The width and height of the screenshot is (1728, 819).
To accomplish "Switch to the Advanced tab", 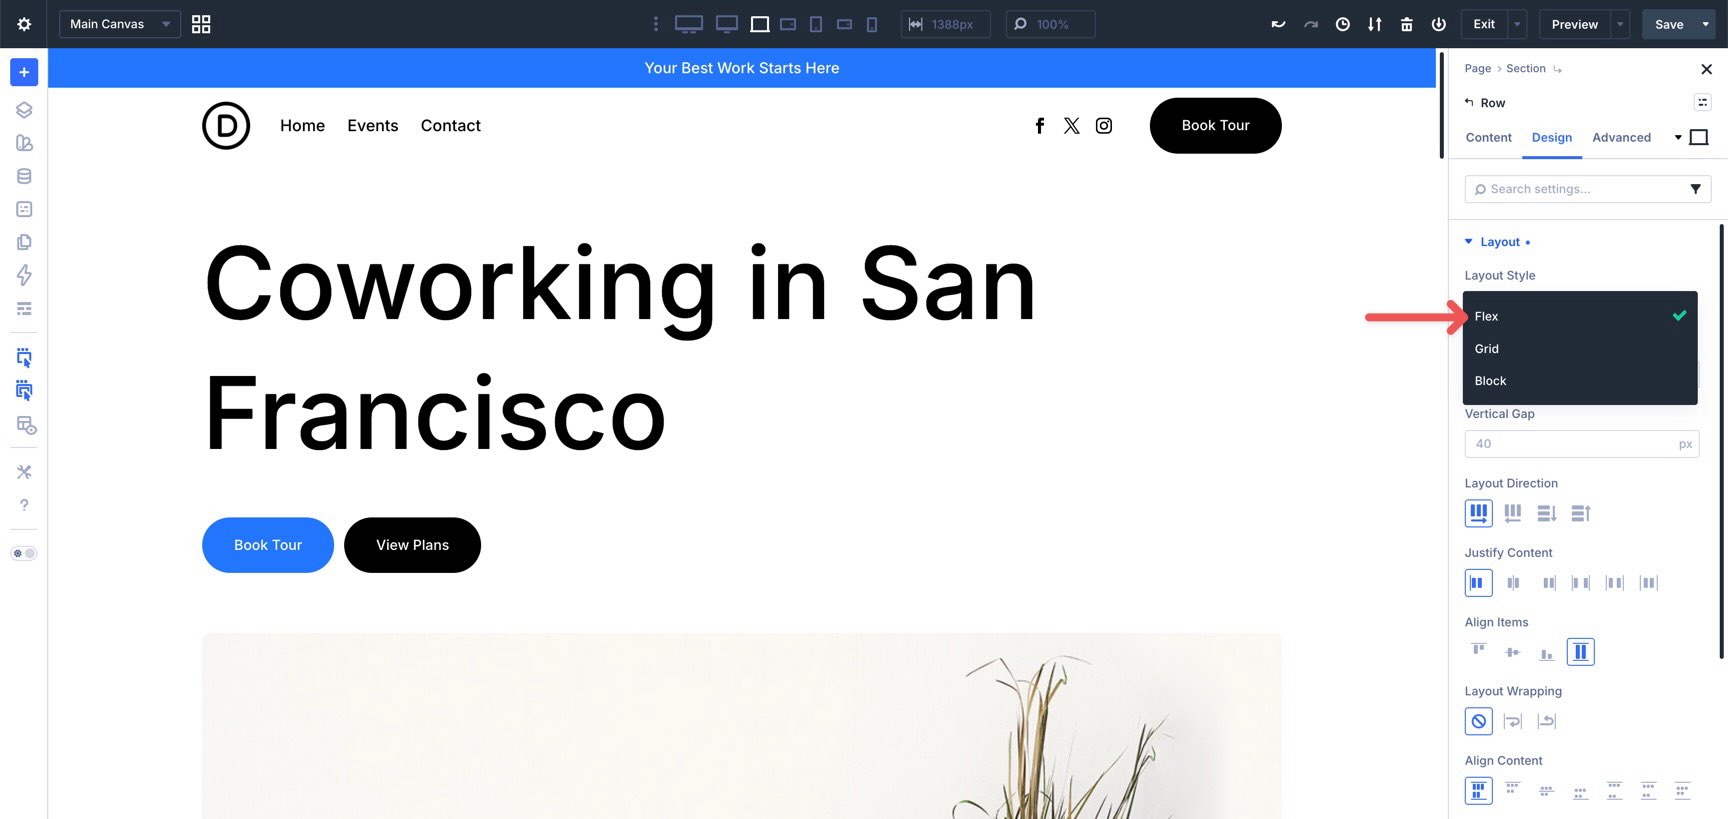I will point(1622,138).
